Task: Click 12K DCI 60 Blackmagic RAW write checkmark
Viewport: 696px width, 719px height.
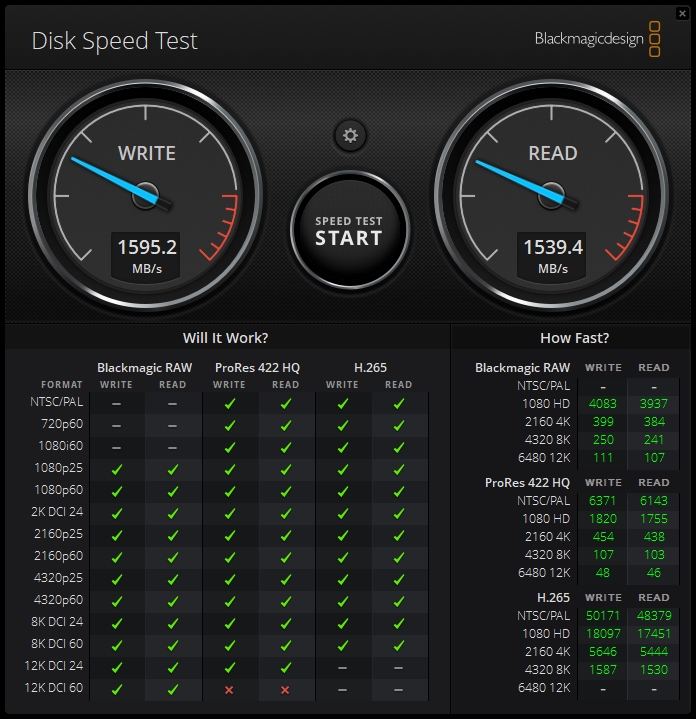Action: [117, 689]
